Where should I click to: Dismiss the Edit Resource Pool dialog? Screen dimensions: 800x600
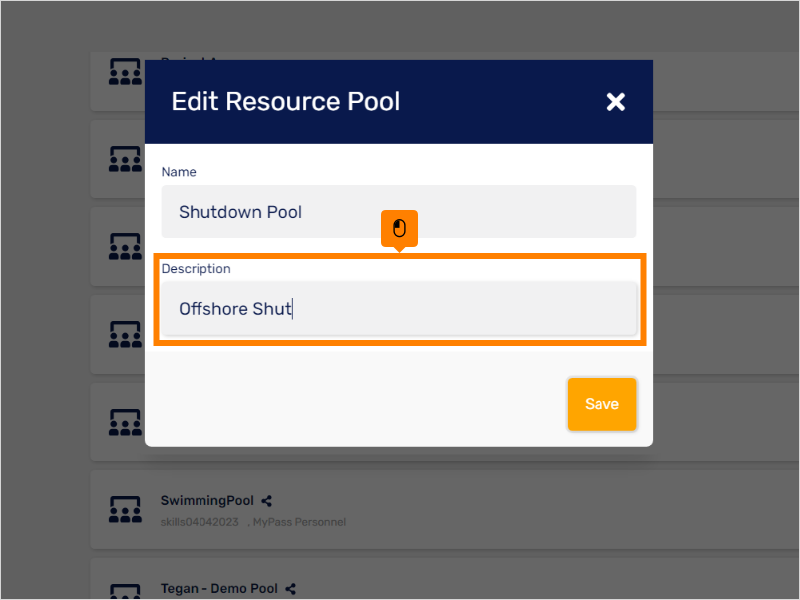click(x=615, y=101)
